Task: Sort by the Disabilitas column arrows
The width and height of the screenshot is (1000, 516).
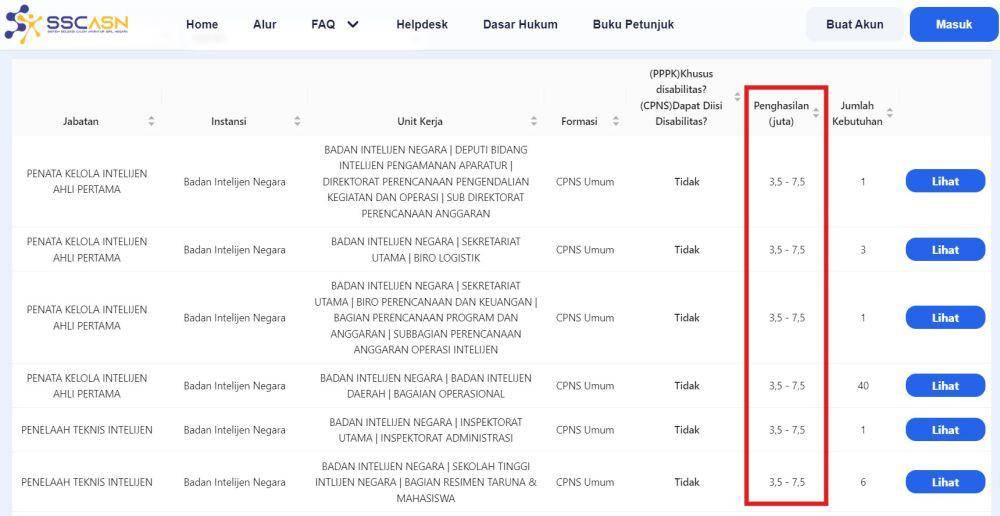Action: (737, 97)
